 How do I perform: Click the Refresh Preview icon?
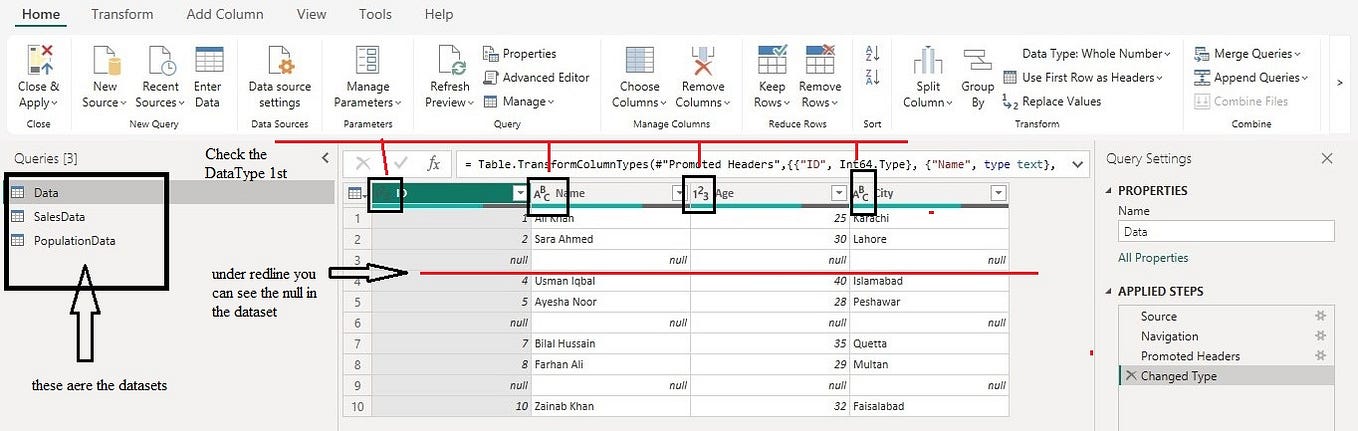click(x=452, y=61)
